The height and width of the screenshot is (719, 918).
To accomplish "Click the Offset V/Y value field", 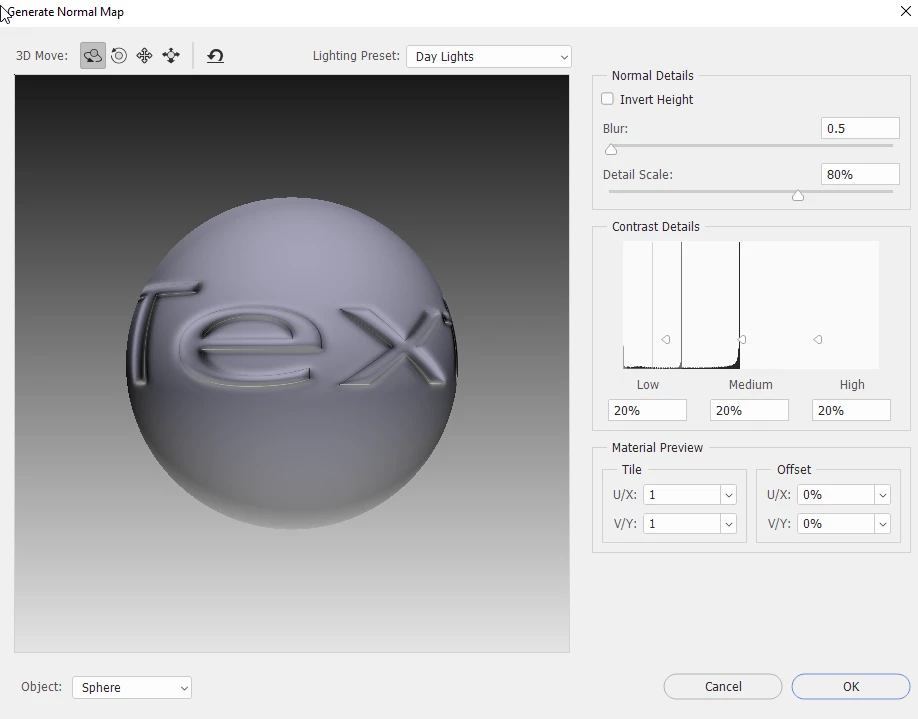I will [x=836, y=523].
